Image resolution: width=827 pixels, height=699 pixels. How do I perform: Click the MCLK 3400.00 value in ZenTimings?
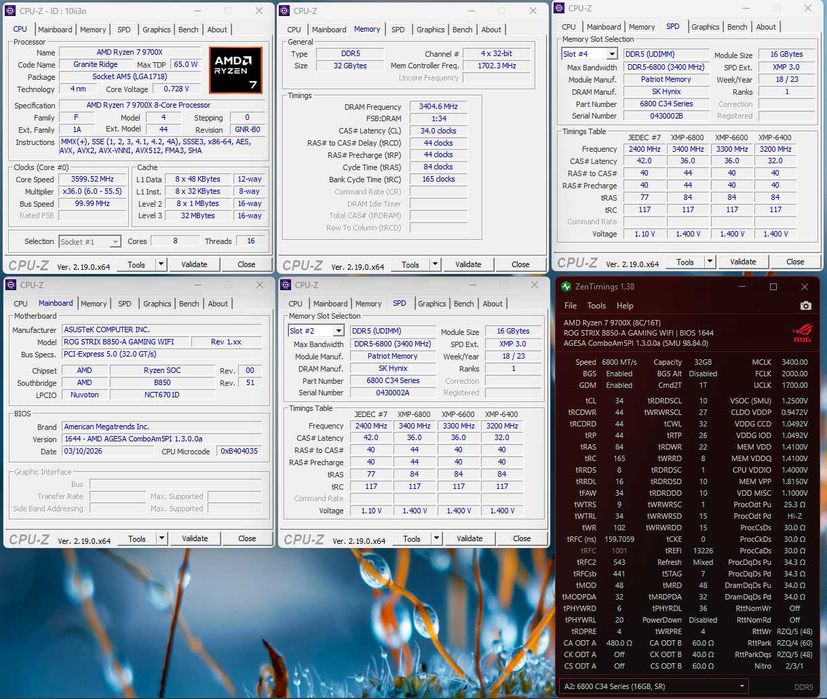pyautogui.click(x=794, y=362)
